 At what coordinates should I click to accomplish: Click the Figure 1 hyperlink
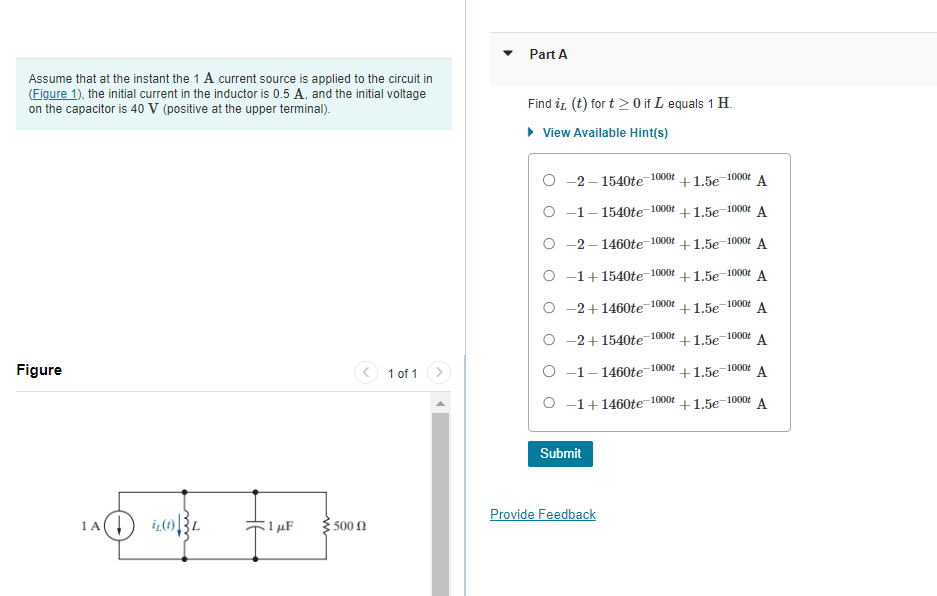tap(55, 93)
